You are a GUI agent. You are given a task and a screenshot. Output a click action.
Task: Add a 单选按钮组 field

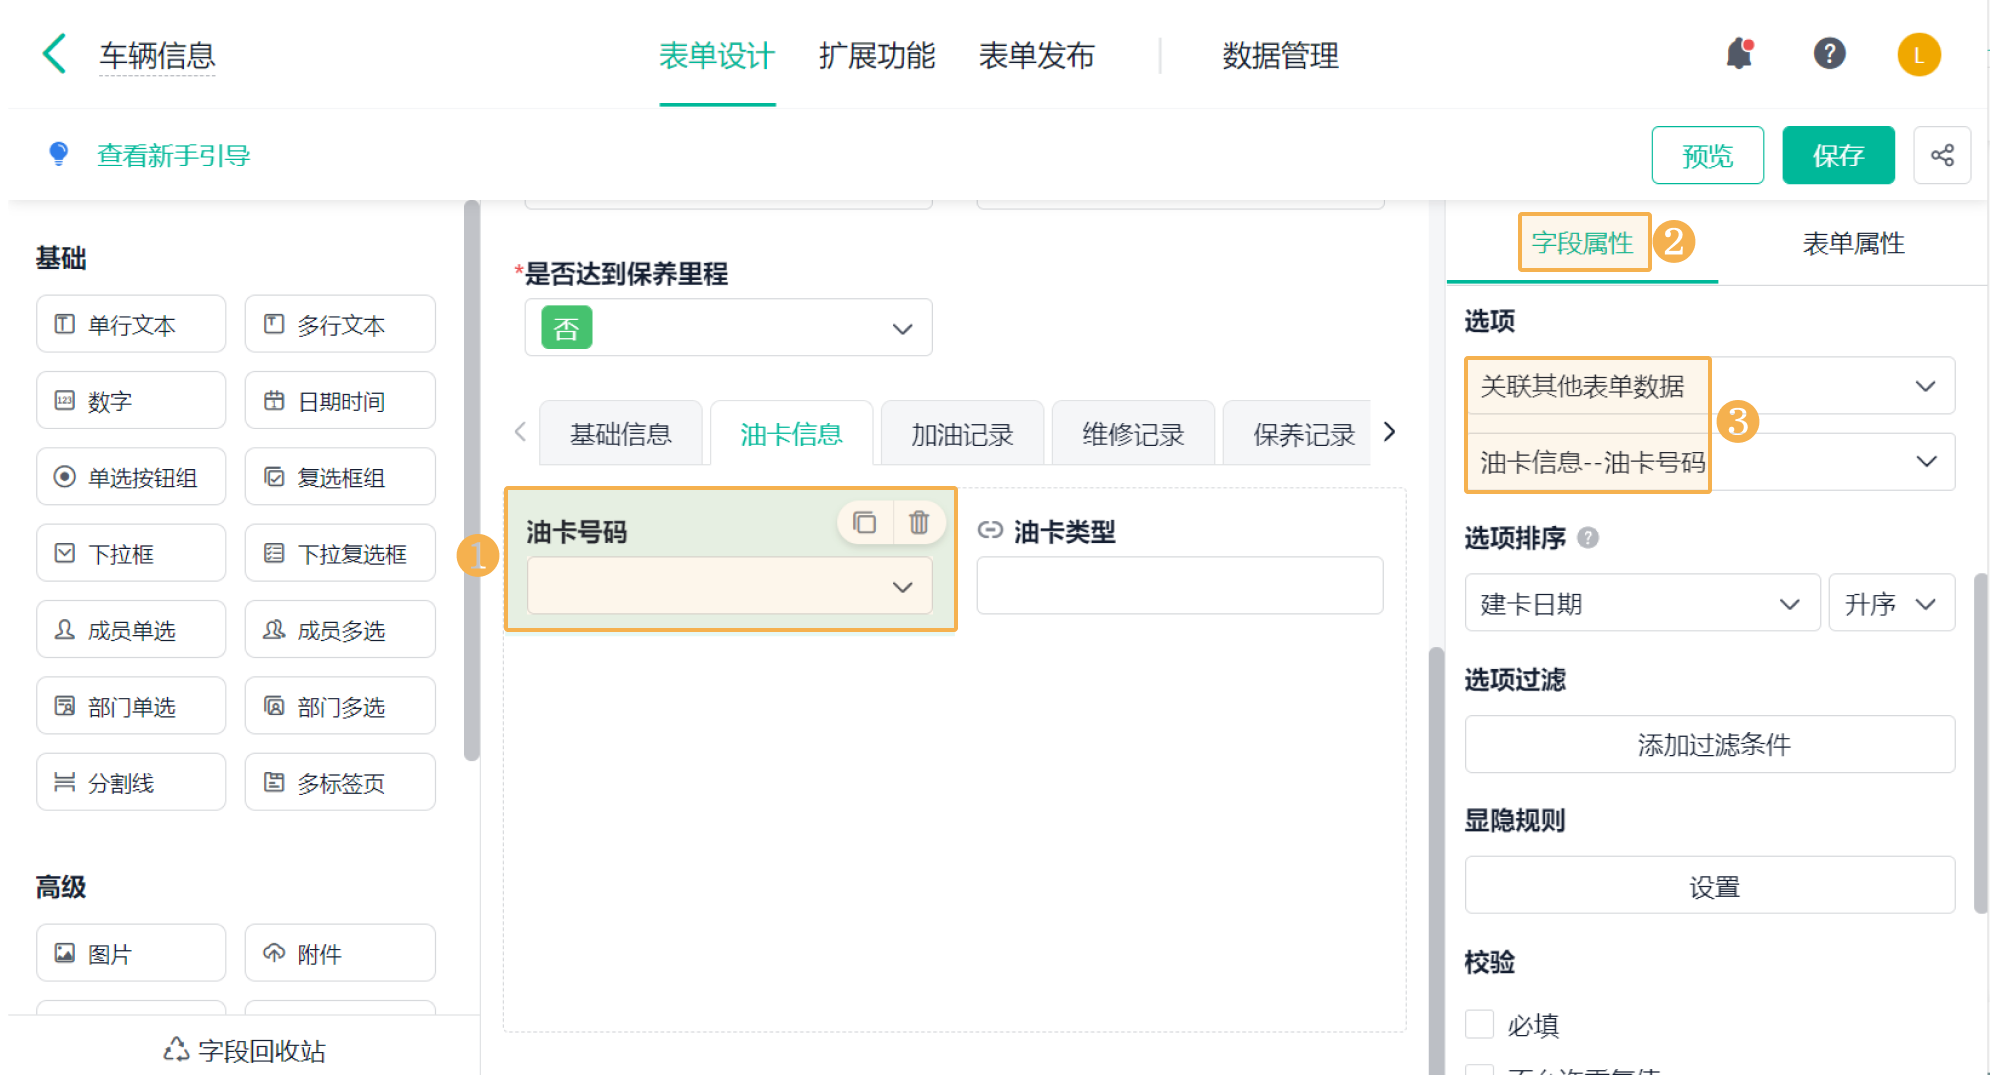131,477
